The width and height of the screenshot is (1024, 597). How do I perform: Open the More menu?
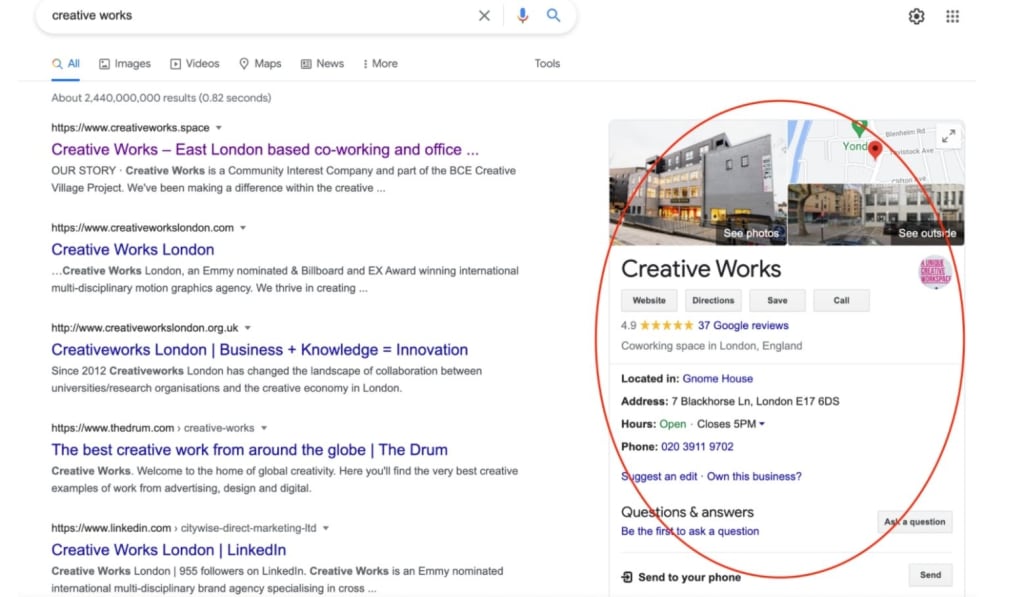click(x=380, y=64)
